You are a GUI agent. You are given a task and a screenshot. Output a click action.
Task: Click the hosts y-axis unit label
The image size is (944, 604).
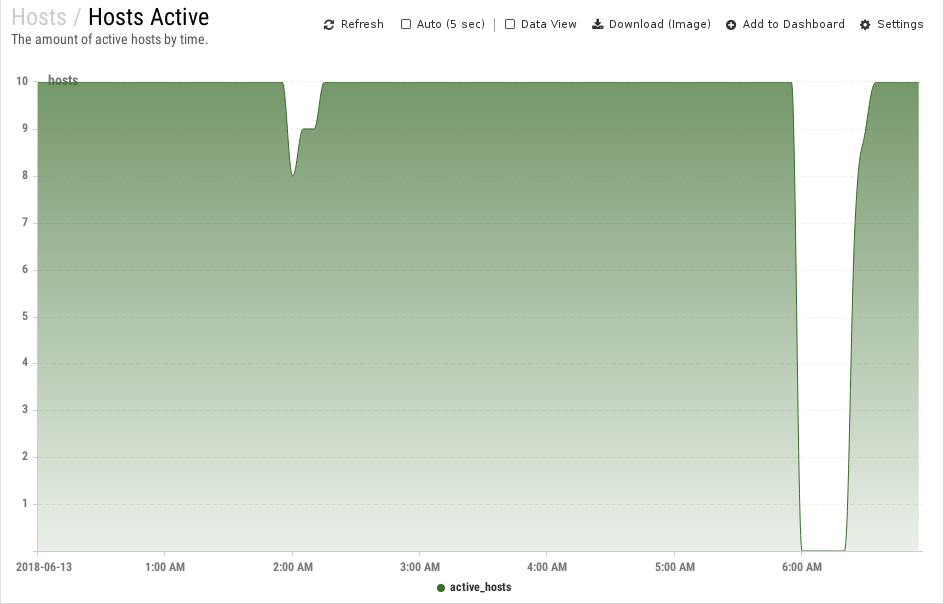[63, 80]
